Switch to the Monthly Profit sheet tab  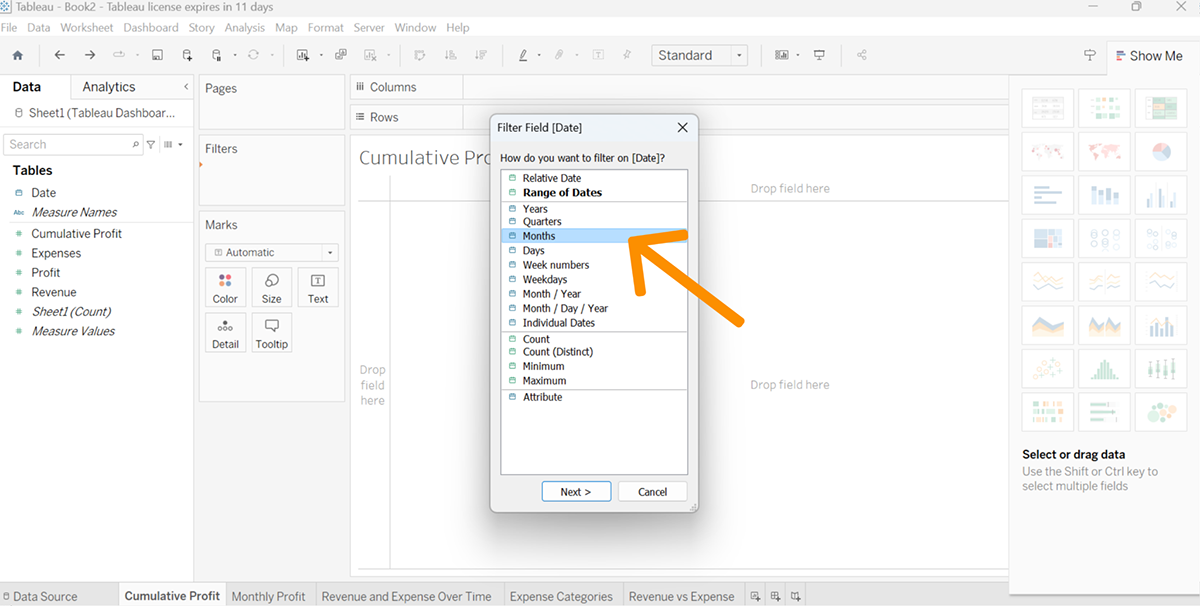[x=268, y=596]
